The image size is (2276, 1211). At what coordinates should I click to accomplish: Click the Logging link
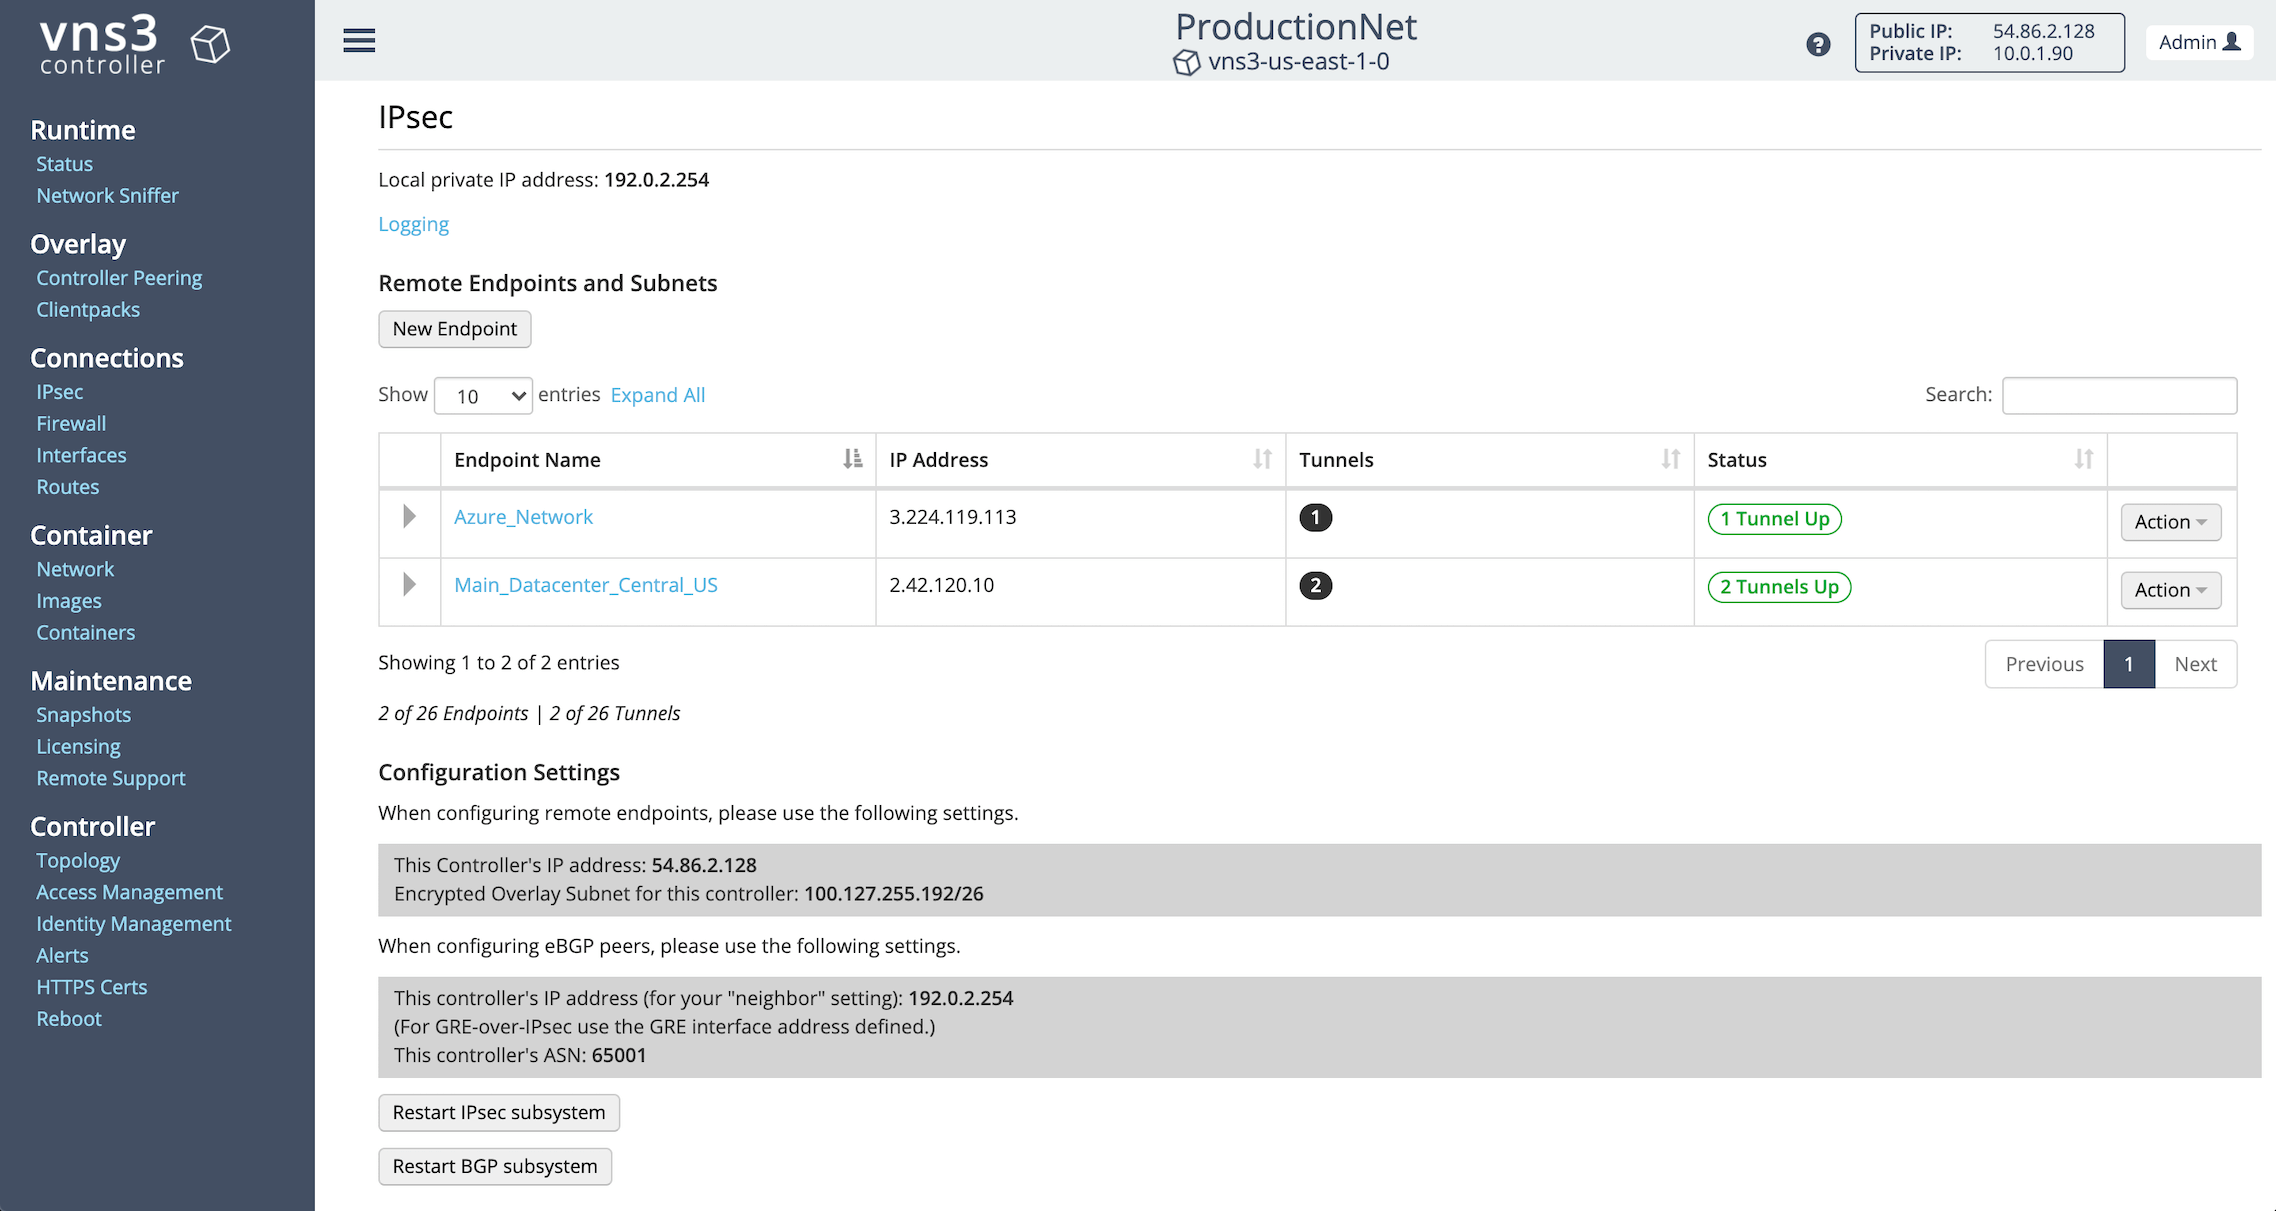[412, 223]
